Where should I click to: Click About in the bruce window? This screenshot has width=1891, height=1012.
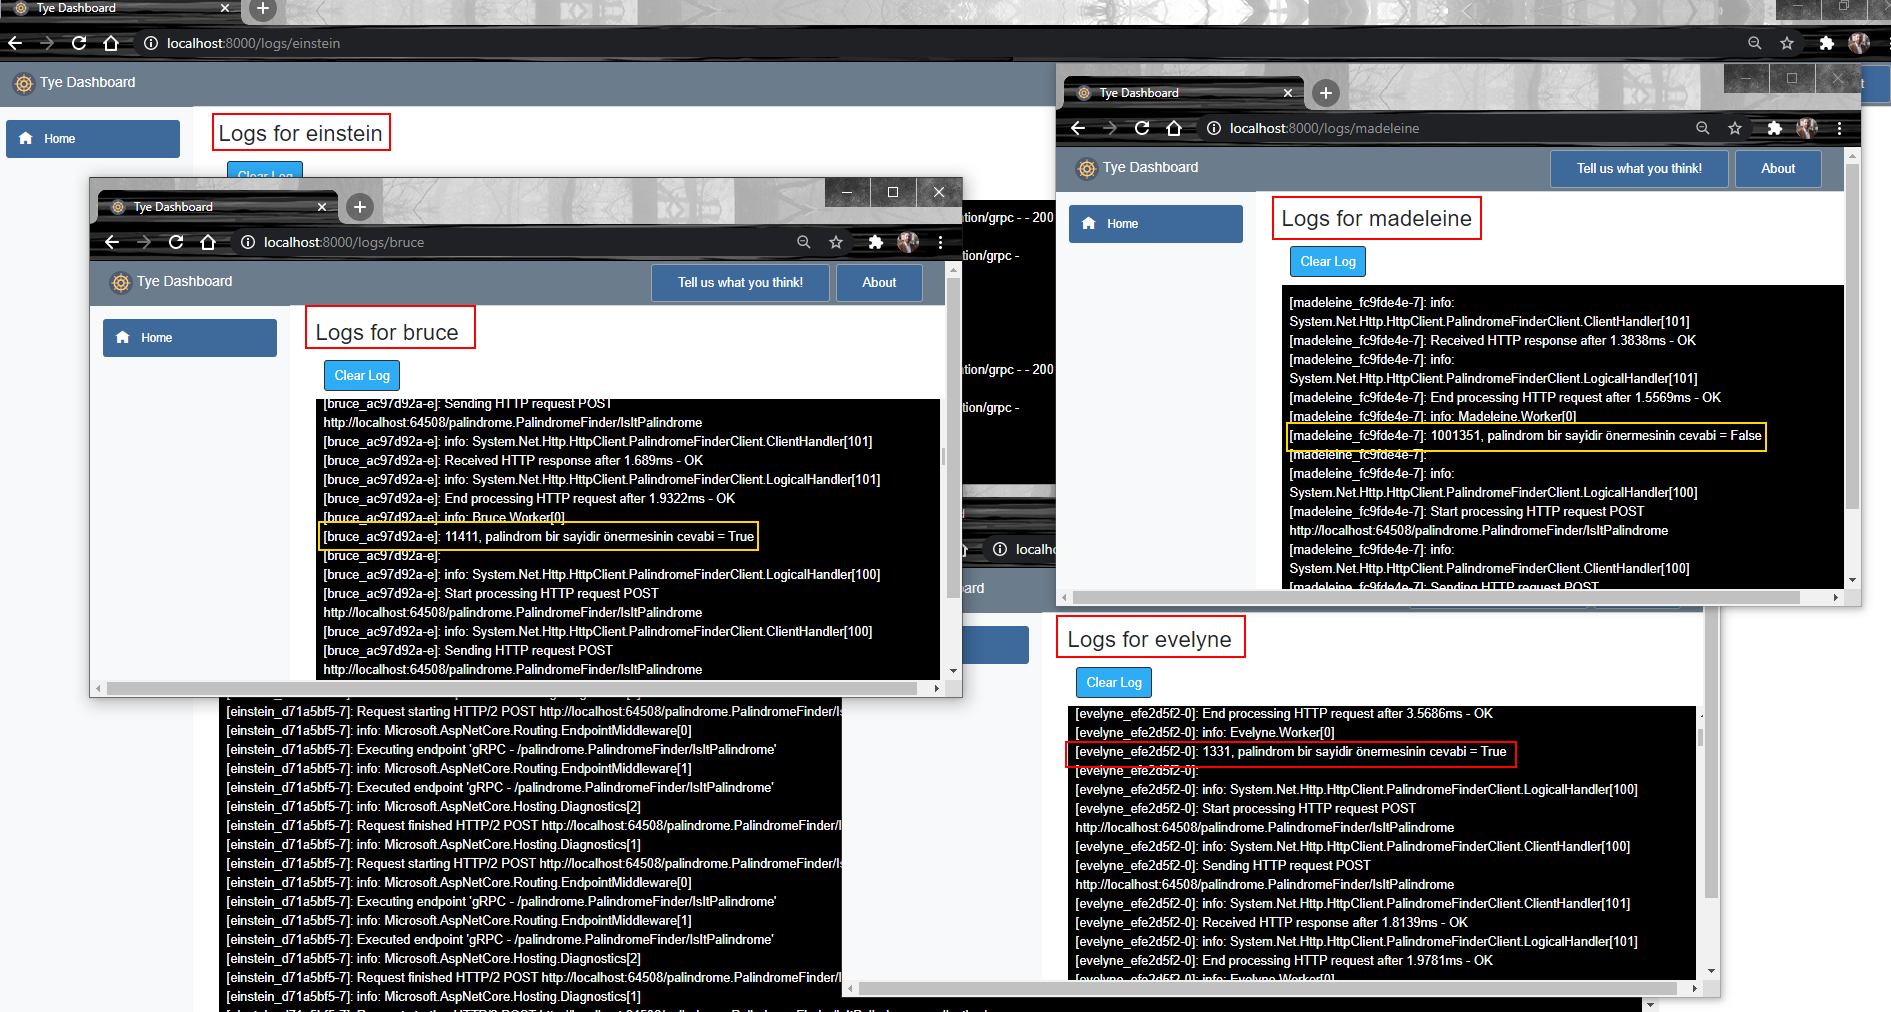point(879,283)
